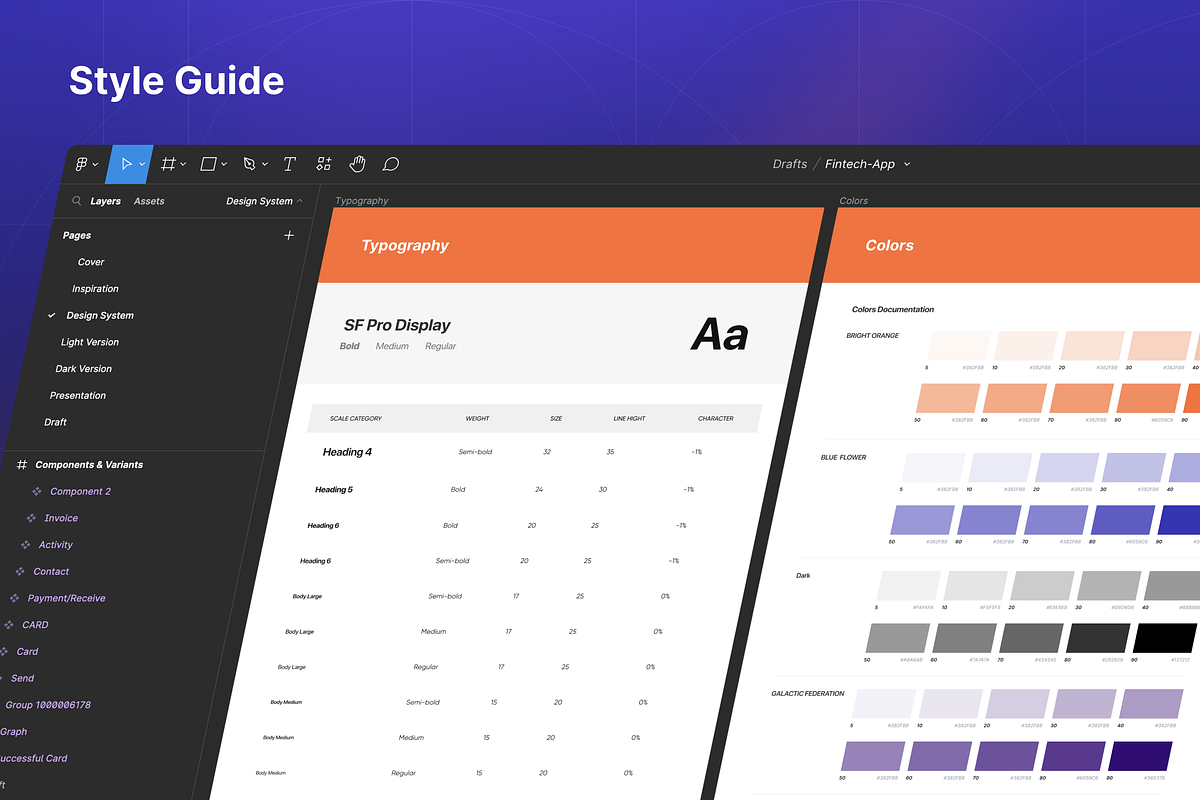The height and width of the screenshot is (800, 1200).
Task: Click the SCALE CATEGORY column header
Action: tap(356, 419)
